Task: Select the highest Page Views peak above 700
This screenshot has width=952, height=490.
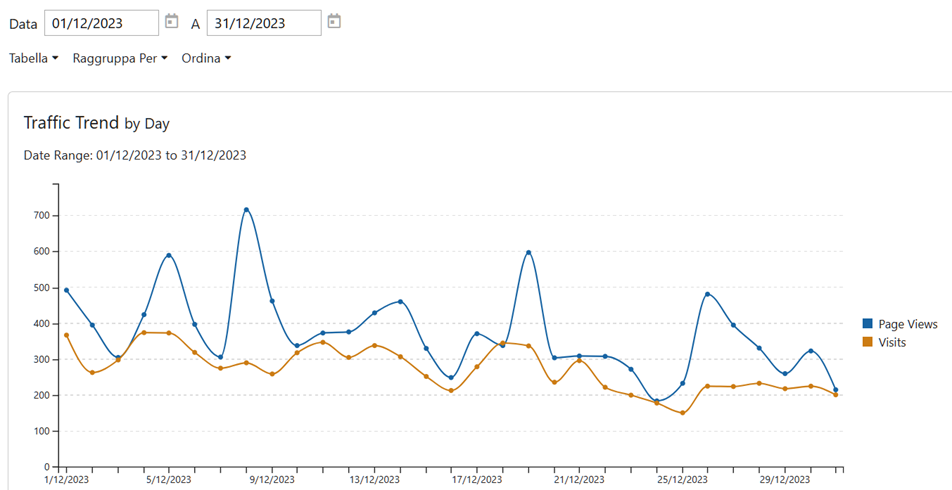Action: click(246, 210)
